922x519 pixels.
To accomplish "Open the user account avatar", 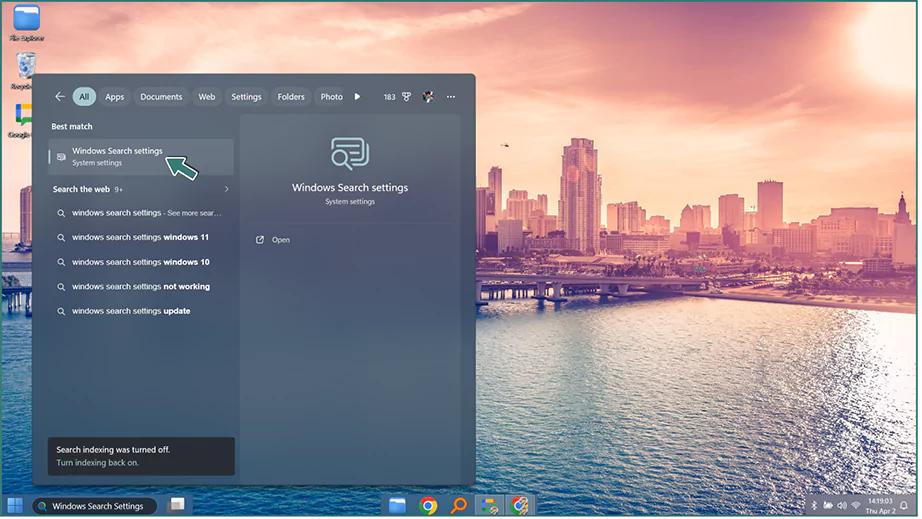I will tap(429, 97).
